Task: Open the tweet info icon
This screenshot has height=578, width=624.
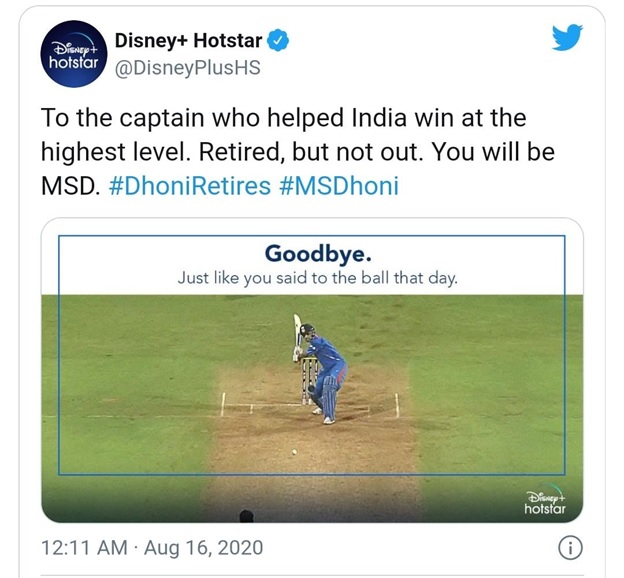Action: point(570,548)
